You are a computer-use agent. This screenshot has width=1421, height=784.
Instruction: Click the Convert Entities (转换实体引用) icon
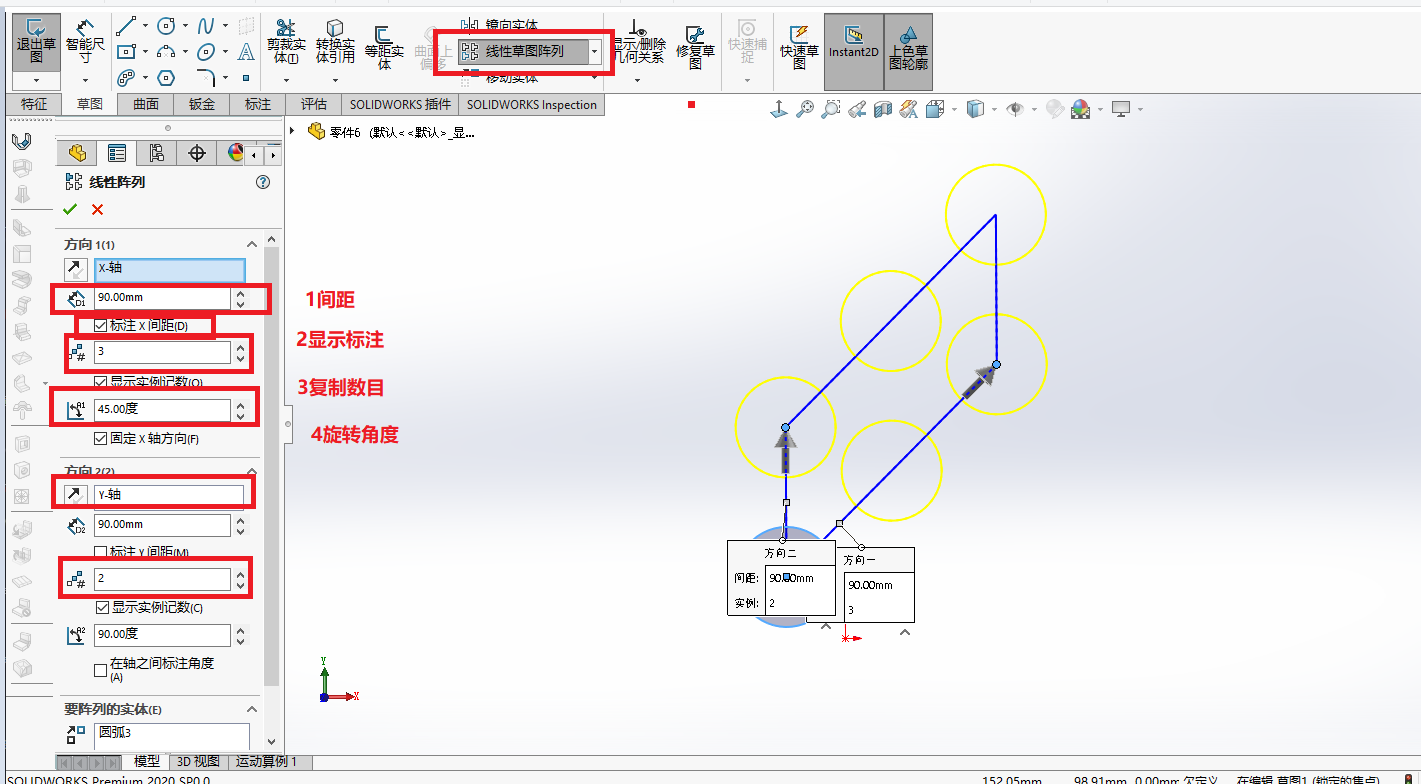[x=335, y=42]
